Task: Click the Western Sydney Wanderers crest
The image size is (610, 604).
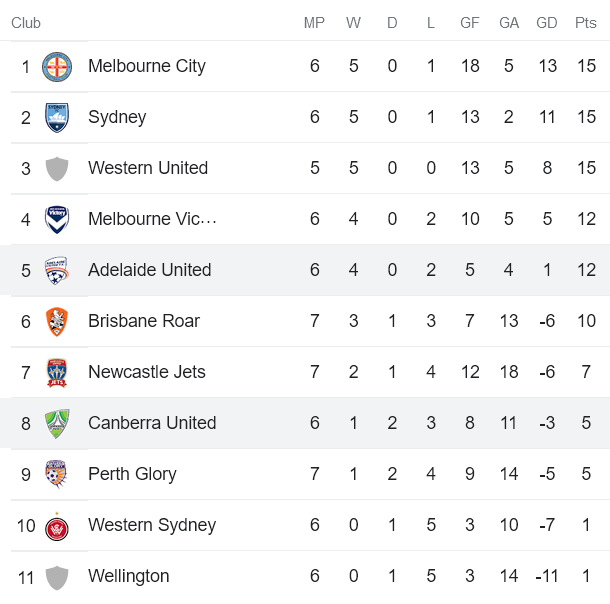Action: click(57, 526)
